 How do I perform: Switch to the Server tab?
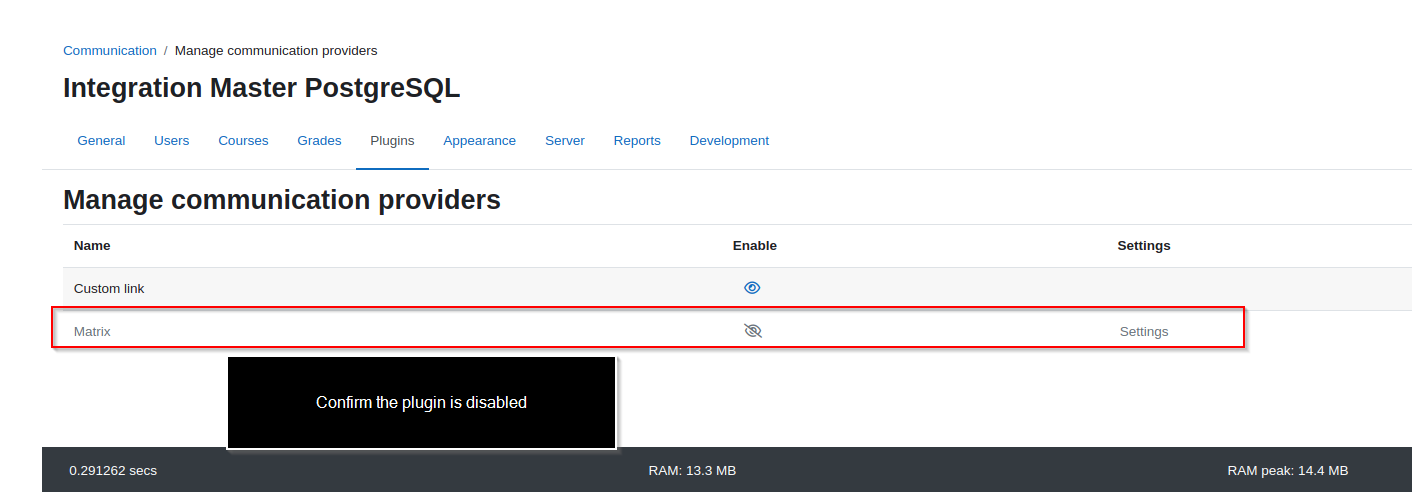(x=565, y=141)
